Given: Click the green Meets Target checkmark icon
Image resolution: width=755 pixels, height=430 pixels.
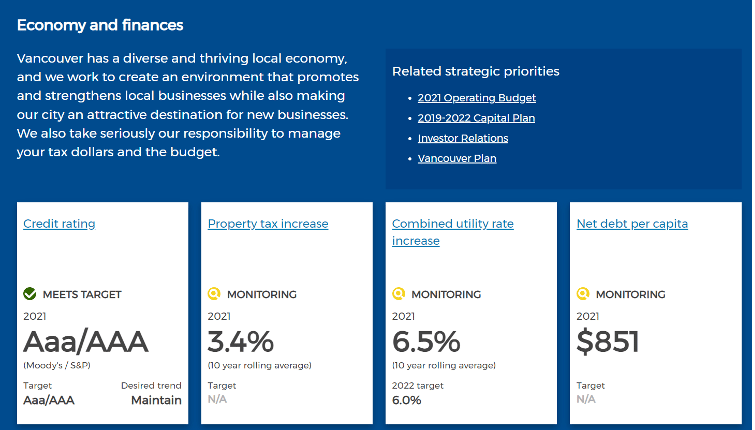Looking at the screenshot, I should pyautogui.click(x=30, y=294).
